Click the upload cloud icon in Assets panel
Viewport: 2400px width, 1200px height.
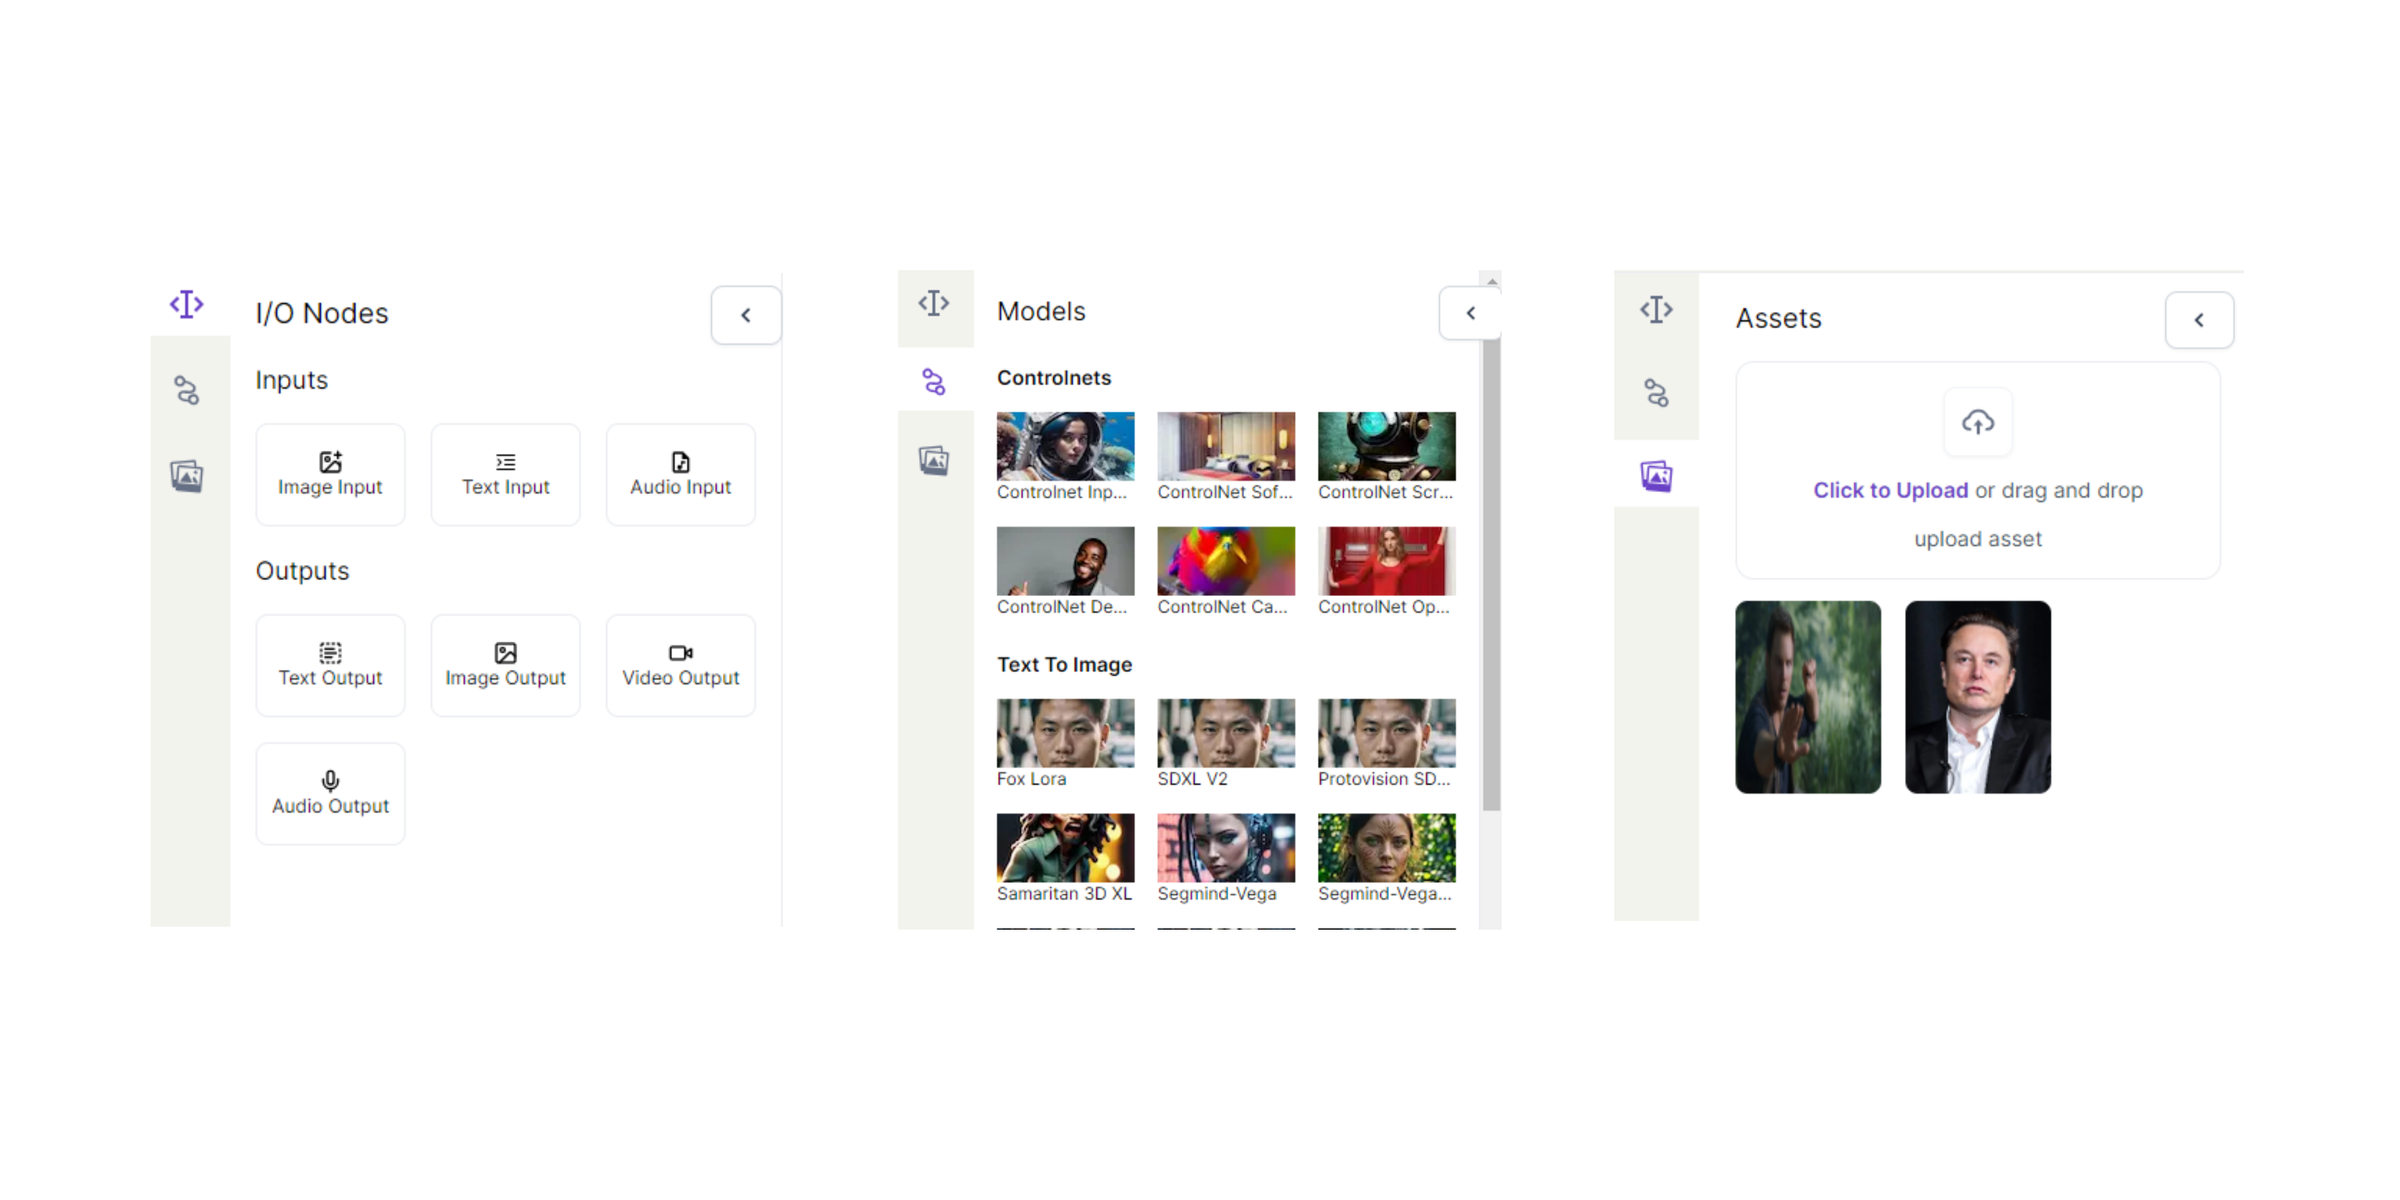[x=1978, y=422]
